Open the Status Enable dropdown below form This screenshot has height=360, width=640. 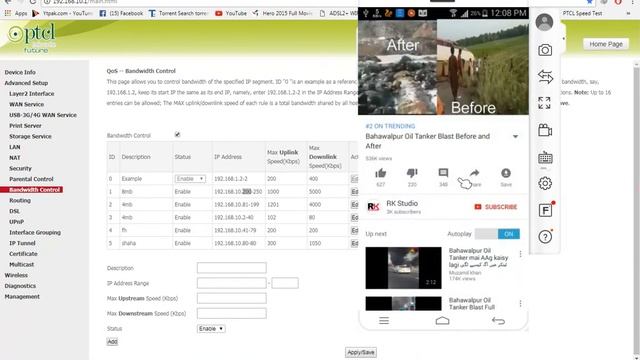click(211, 329)
